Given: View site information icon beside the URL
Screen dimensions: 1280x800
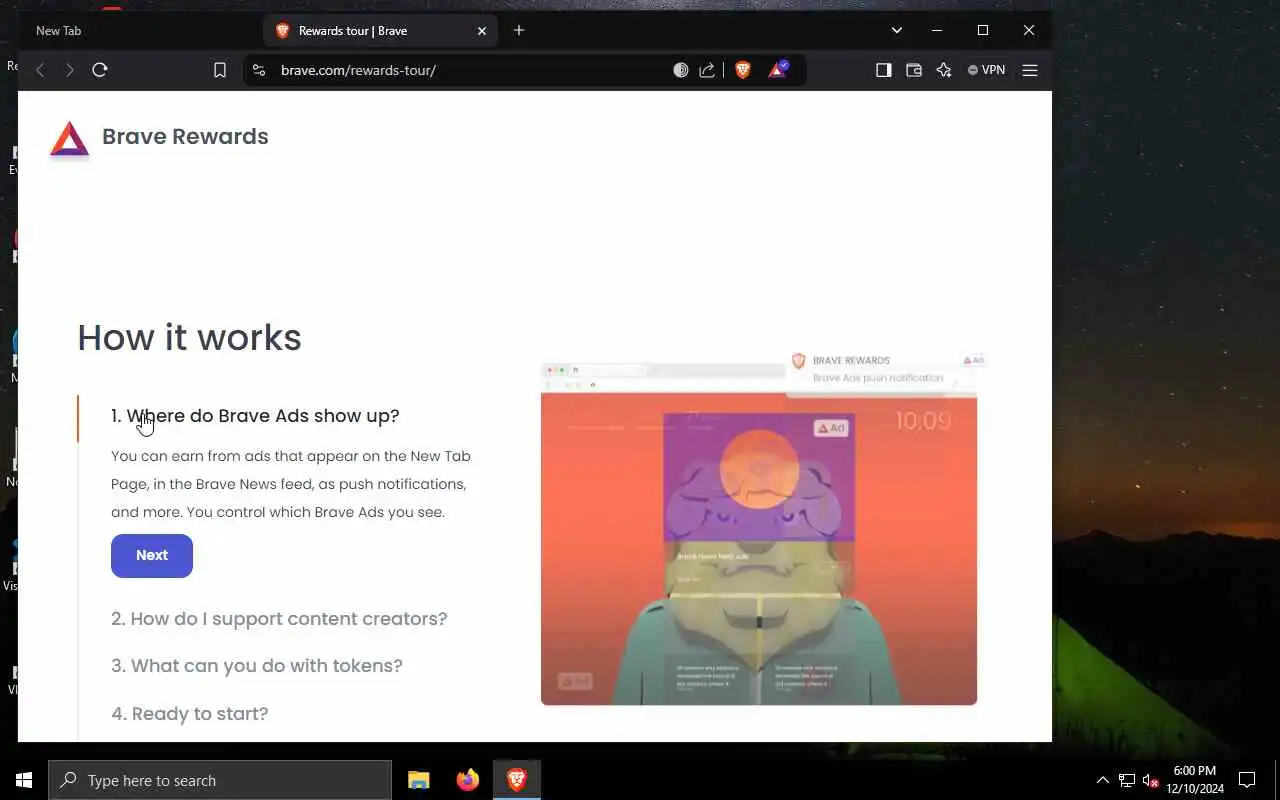Looking at the screenshot, I should pyautogui.click(x=259, y=70).
